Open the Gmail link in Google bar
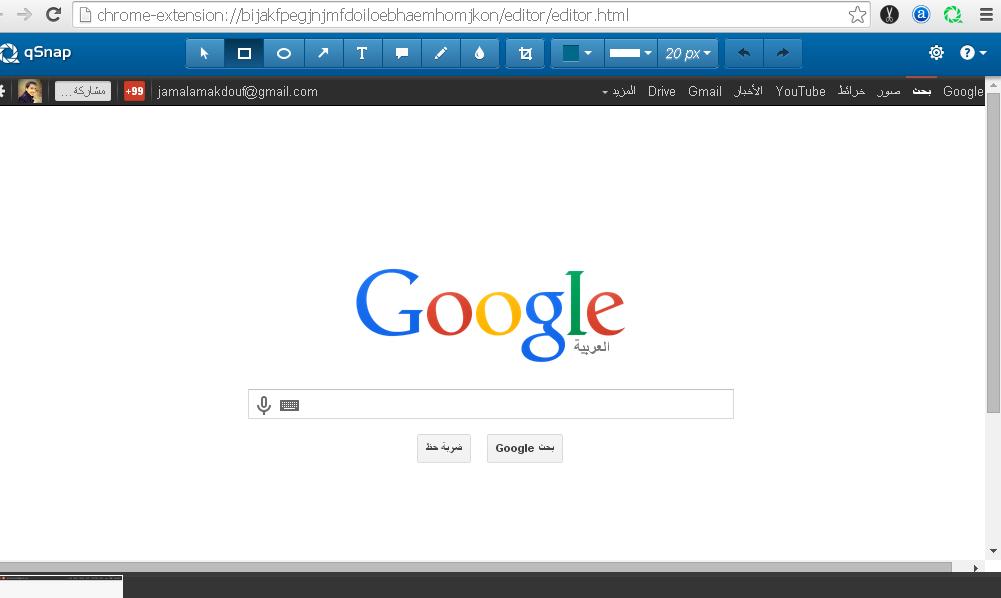Screen dimensions: 1001x598 705,91
